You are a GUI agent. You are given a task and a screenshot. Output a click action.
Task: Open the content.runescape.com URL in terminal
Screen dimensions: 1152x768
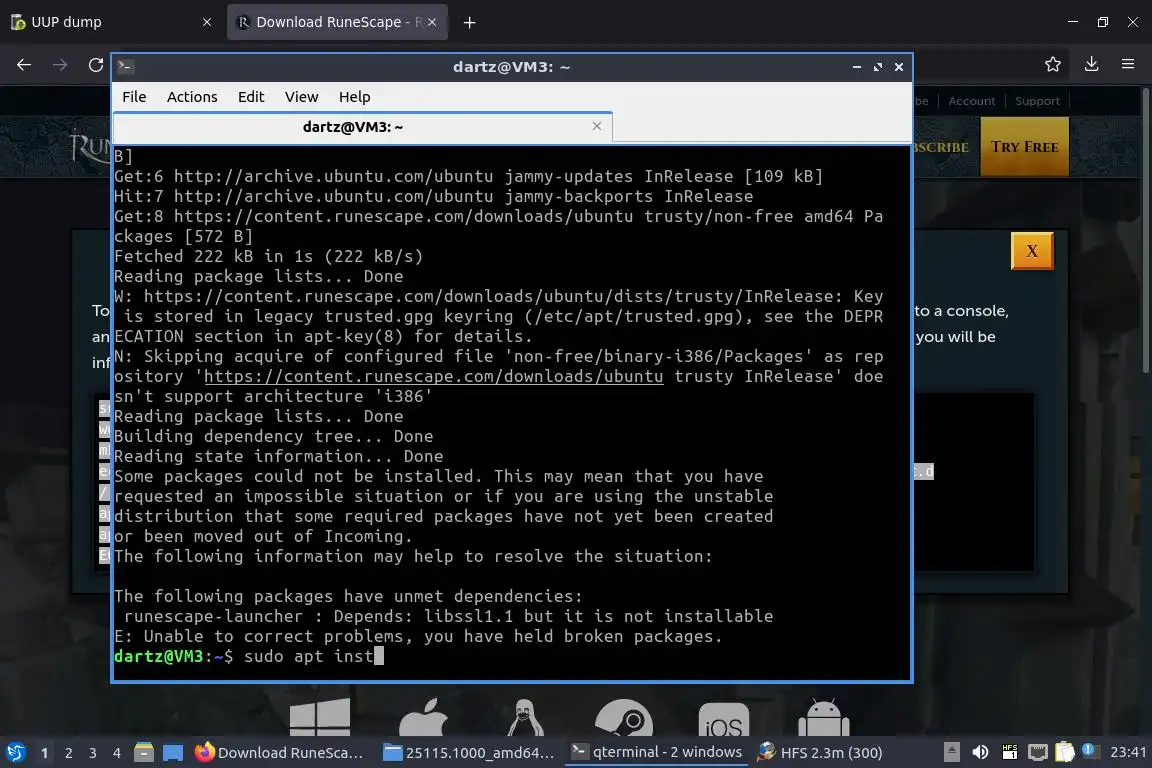(x=433, y=376)
